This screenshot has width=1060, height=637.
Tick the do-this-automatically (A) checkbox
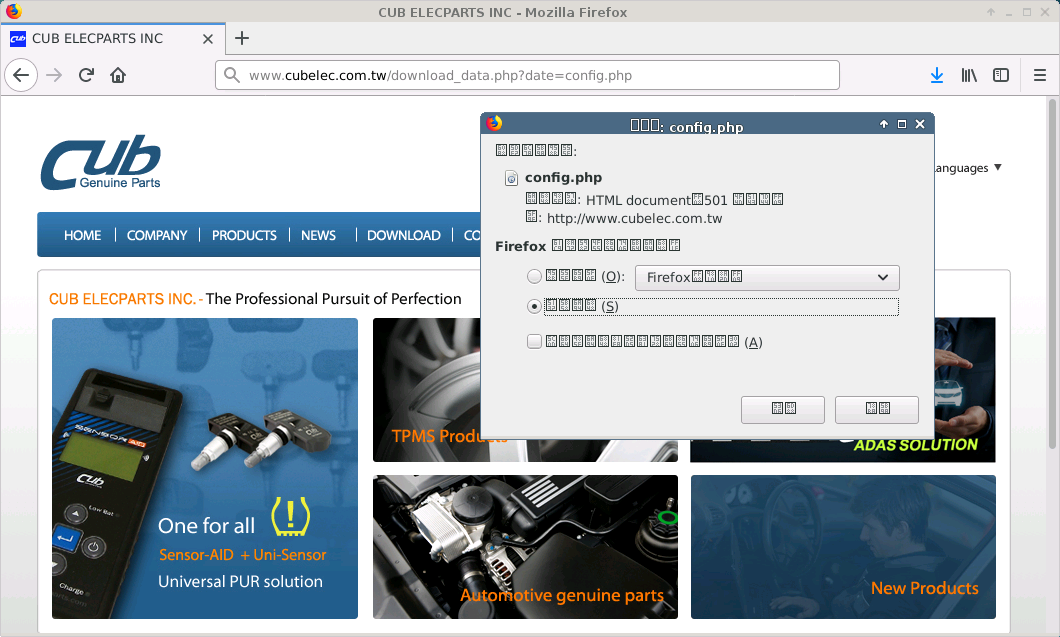tap(534, 341)
